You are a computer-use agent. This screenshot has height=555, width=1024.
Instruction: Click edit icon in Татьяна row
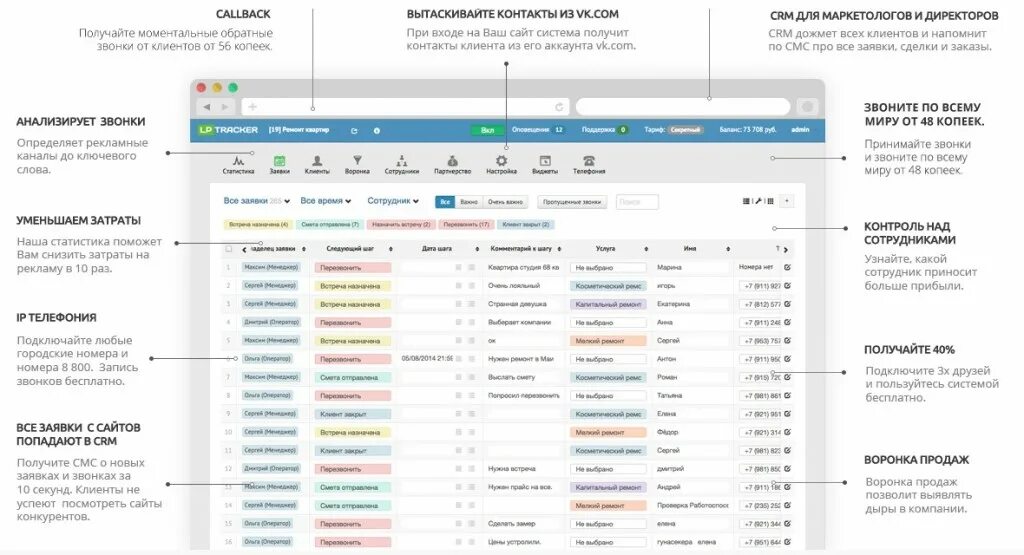[787, 395]
